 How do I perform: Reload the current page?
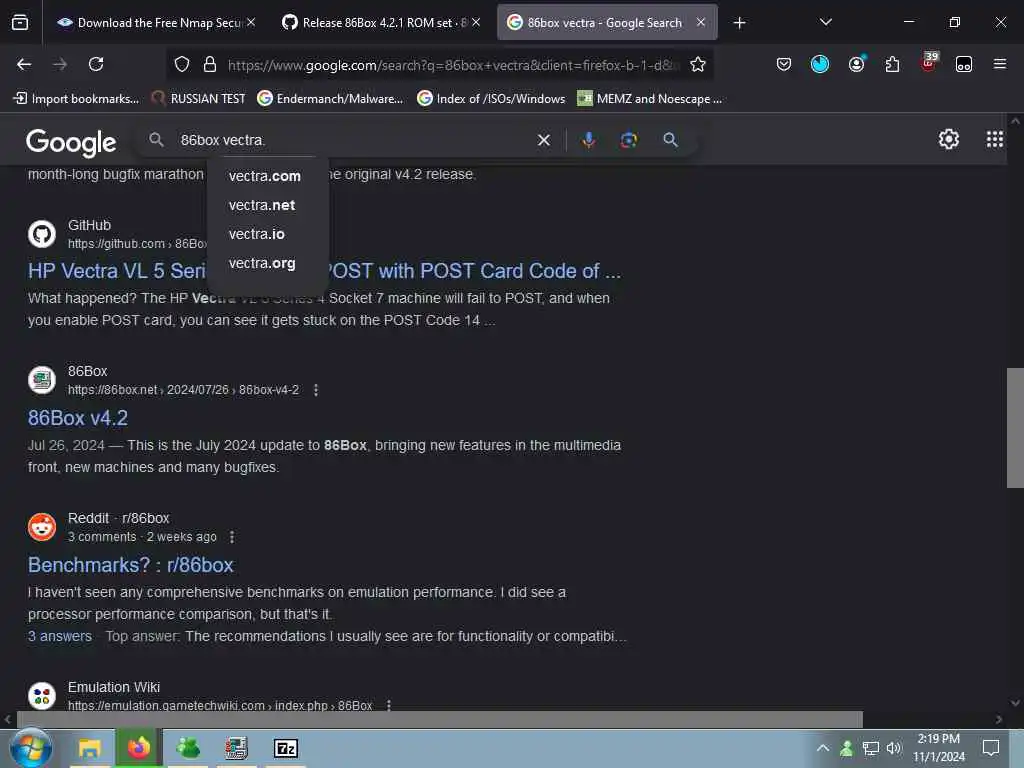click(x=96, y=64)
